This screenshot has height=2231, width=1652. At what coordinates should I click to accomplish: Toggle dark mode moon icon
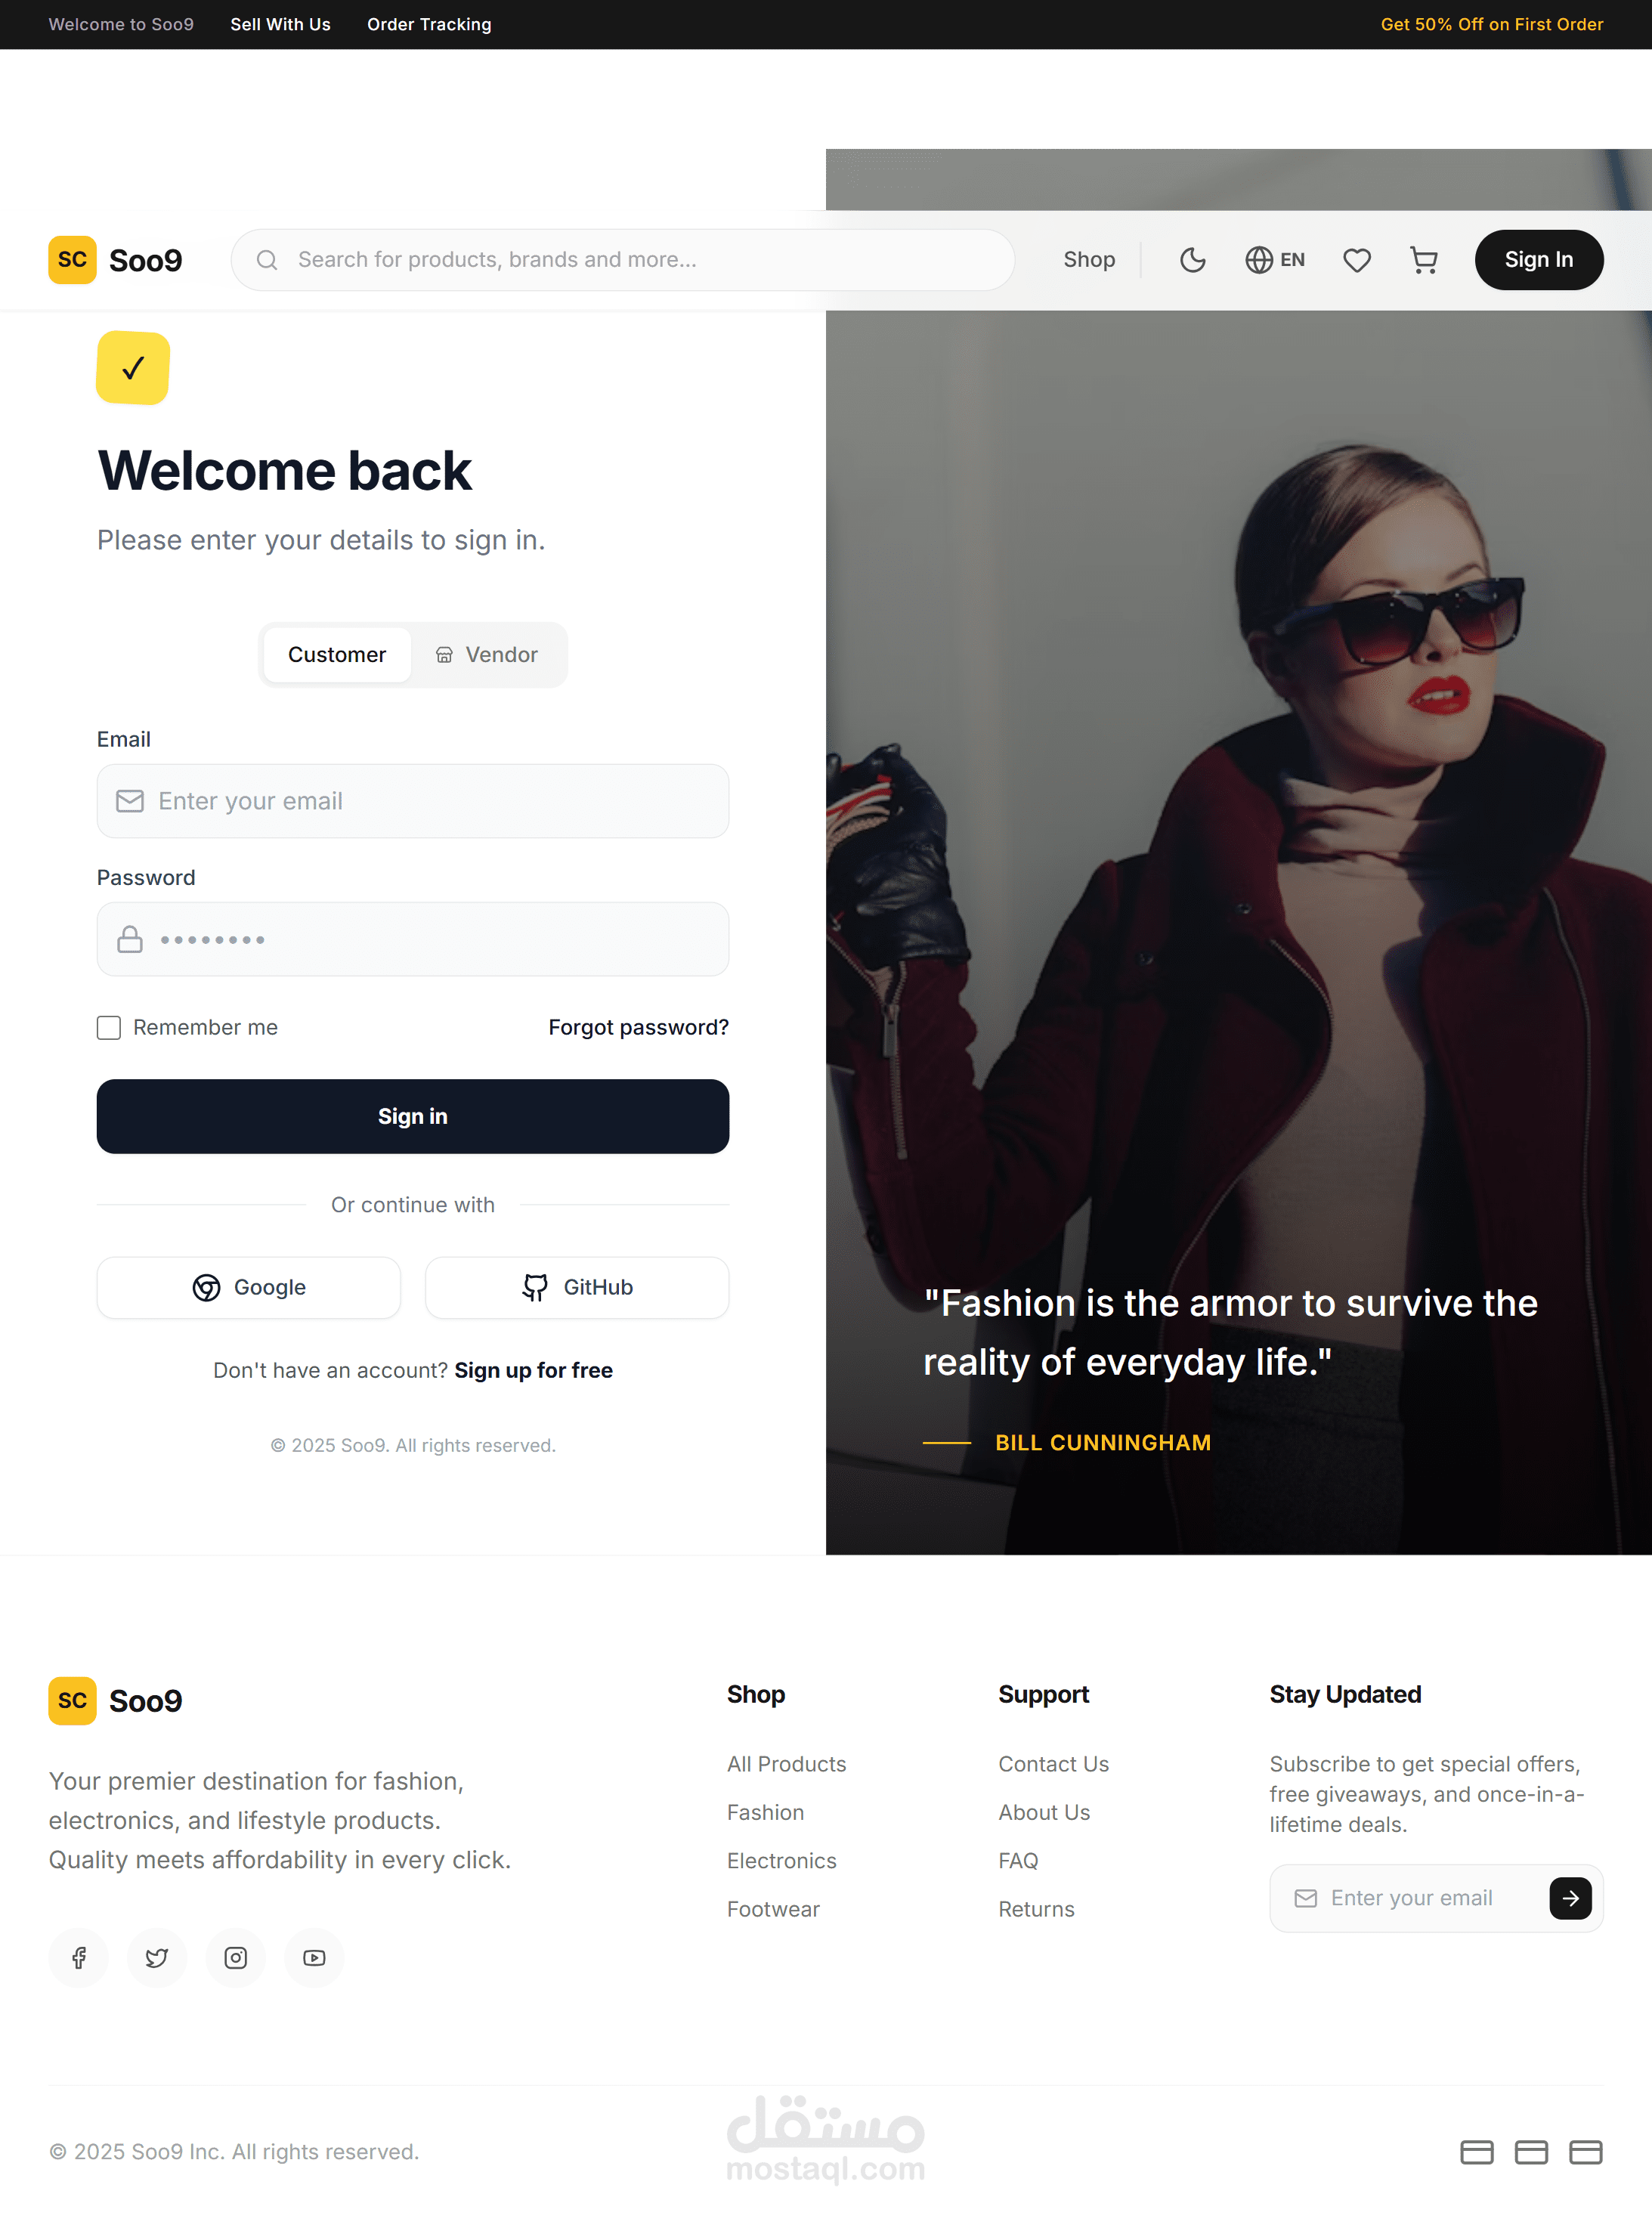coord(1192,260)
